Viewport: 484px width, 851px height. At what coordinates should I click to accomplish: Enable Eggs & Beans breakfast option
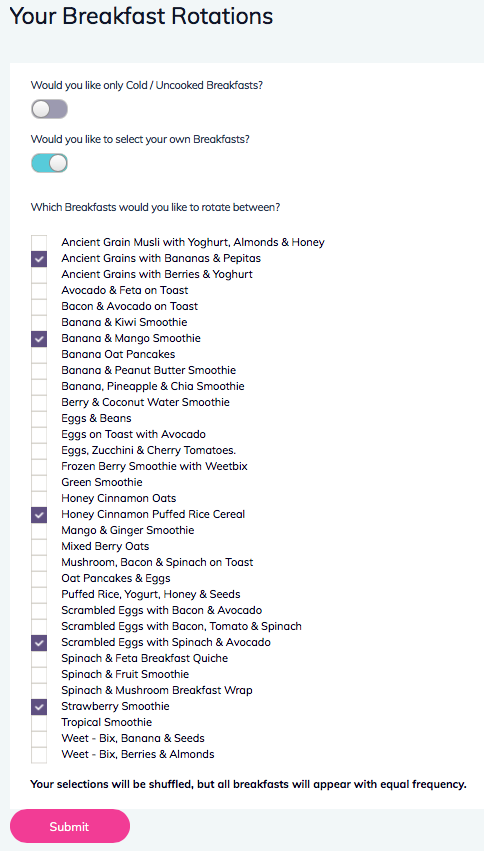pyautogui.click(x=39, y=419)
